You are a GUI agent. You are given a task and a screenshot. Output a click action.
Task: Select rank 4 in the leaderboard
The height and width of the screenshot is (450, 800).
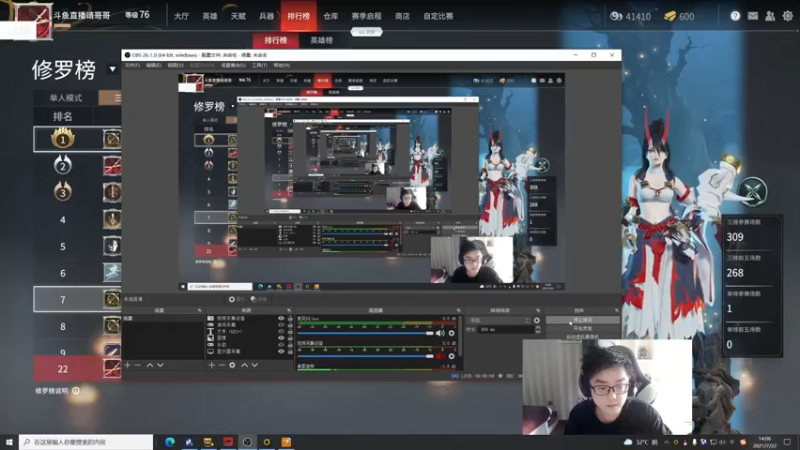tap(77, 220)
